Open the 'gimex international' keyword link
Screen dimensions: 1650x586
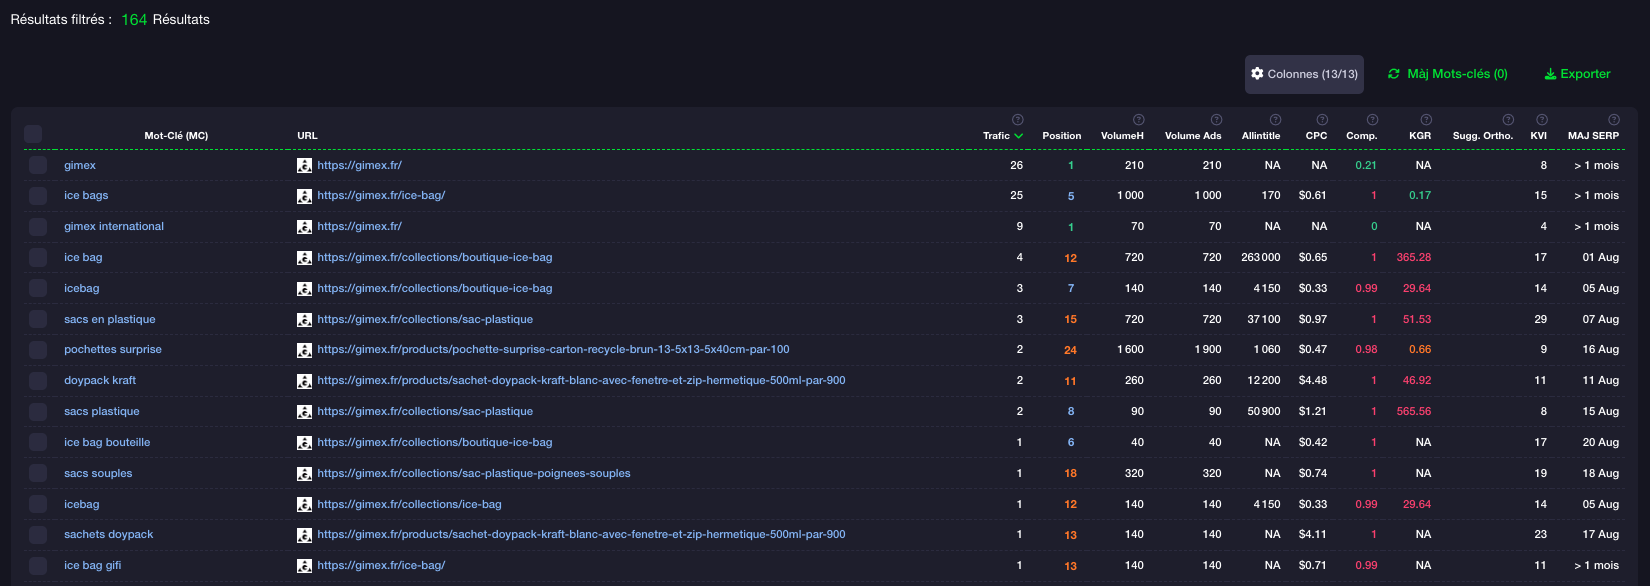[x=114, y=227]
